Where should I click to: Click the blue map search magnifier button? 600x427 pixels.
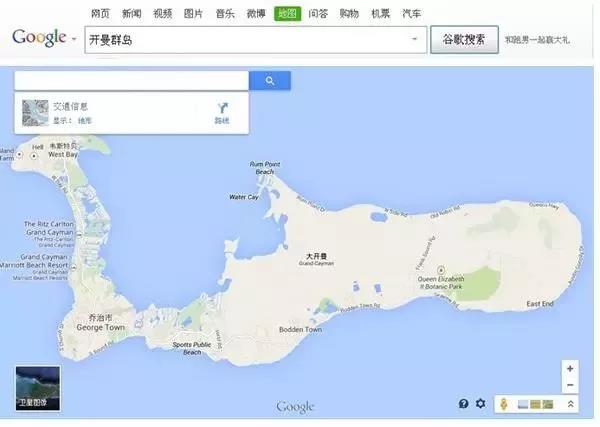pyautogui.click(x=270, y=81)
